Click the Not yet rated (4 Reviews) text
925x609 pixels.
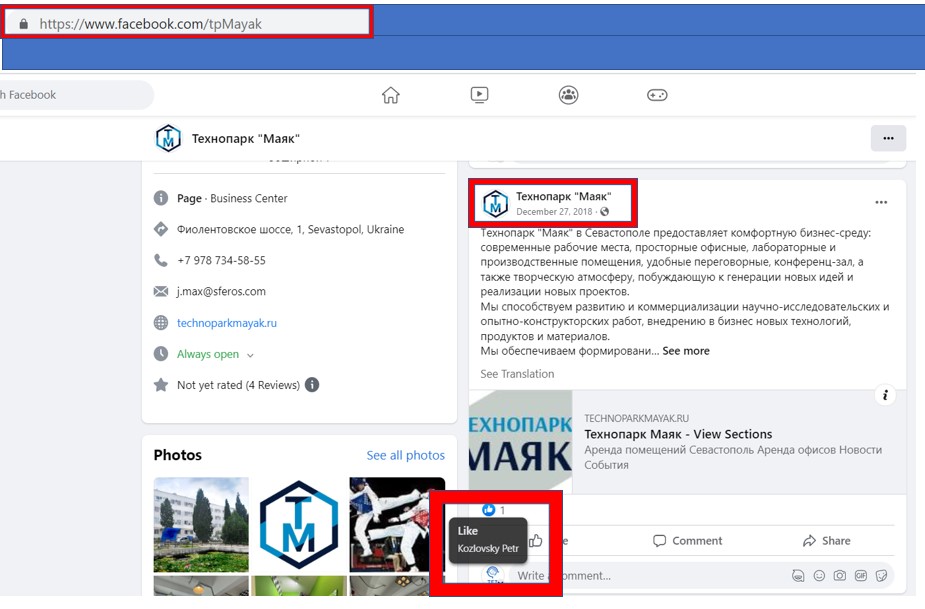[x=238, y=385]
